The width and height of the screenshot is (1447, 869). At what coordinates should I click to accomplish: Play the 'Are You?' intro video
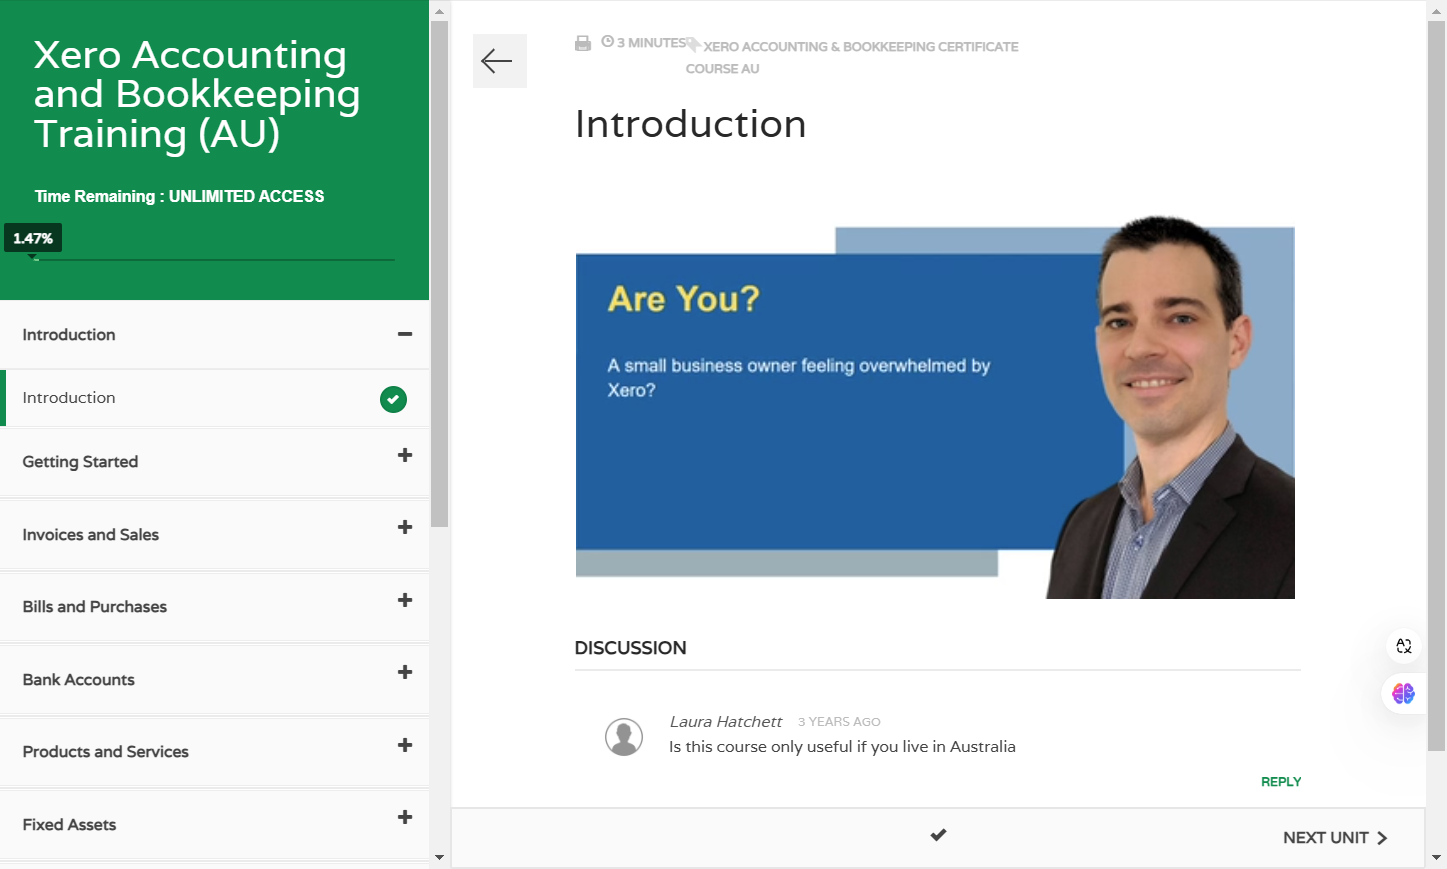pyautogui.click(x=935, y=407)
